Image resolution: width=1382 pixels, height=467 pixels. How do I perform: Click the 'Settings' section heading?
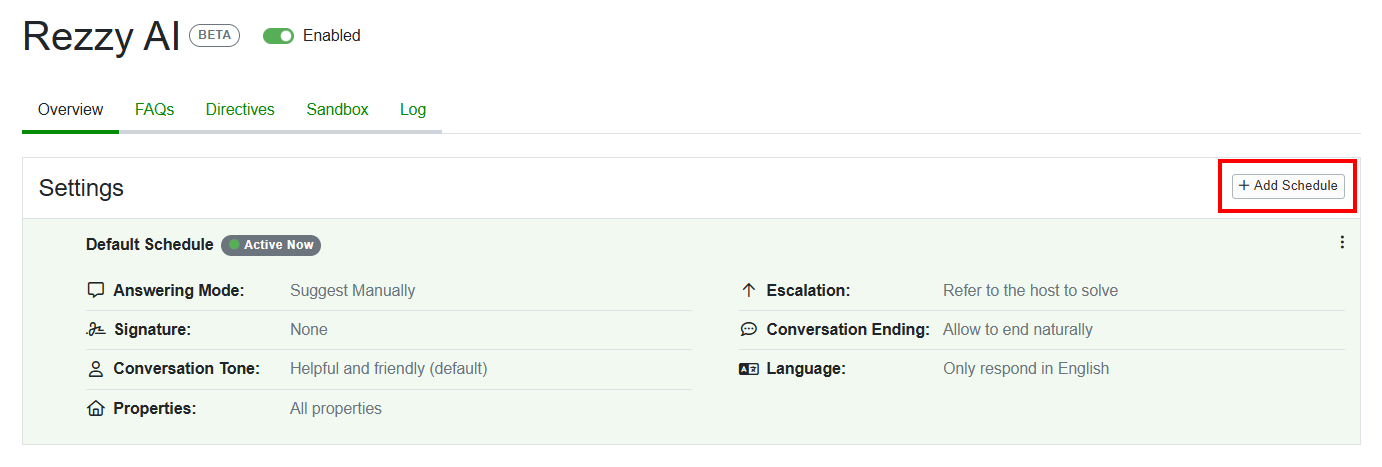tap(81, 188)
